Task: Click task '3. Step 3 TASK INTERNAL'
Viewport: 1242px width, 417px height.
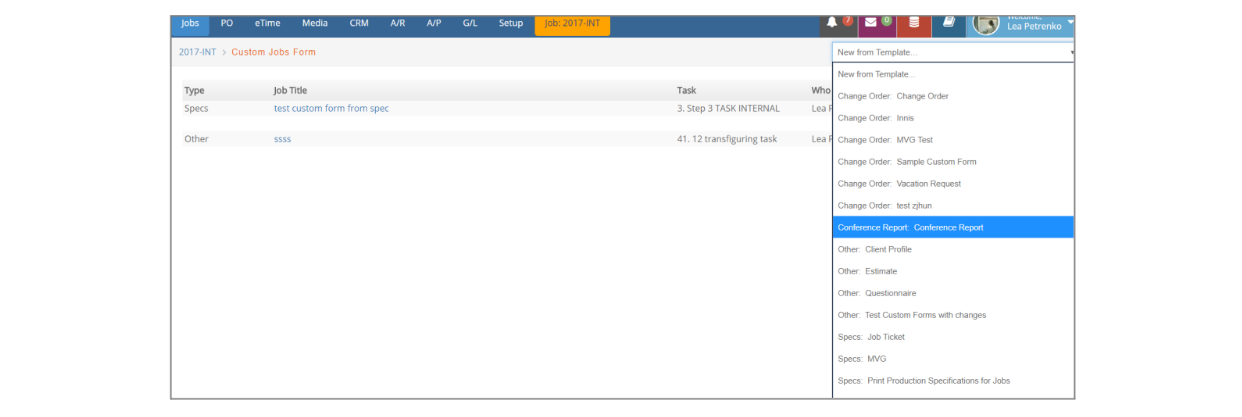Action: point(728,108)
